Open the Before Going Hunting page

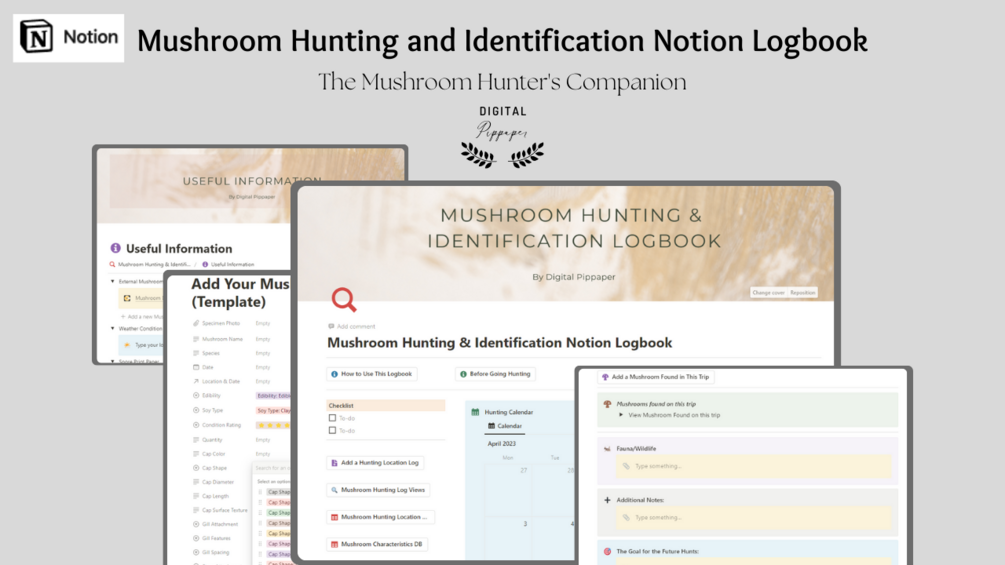coord(495,374)
